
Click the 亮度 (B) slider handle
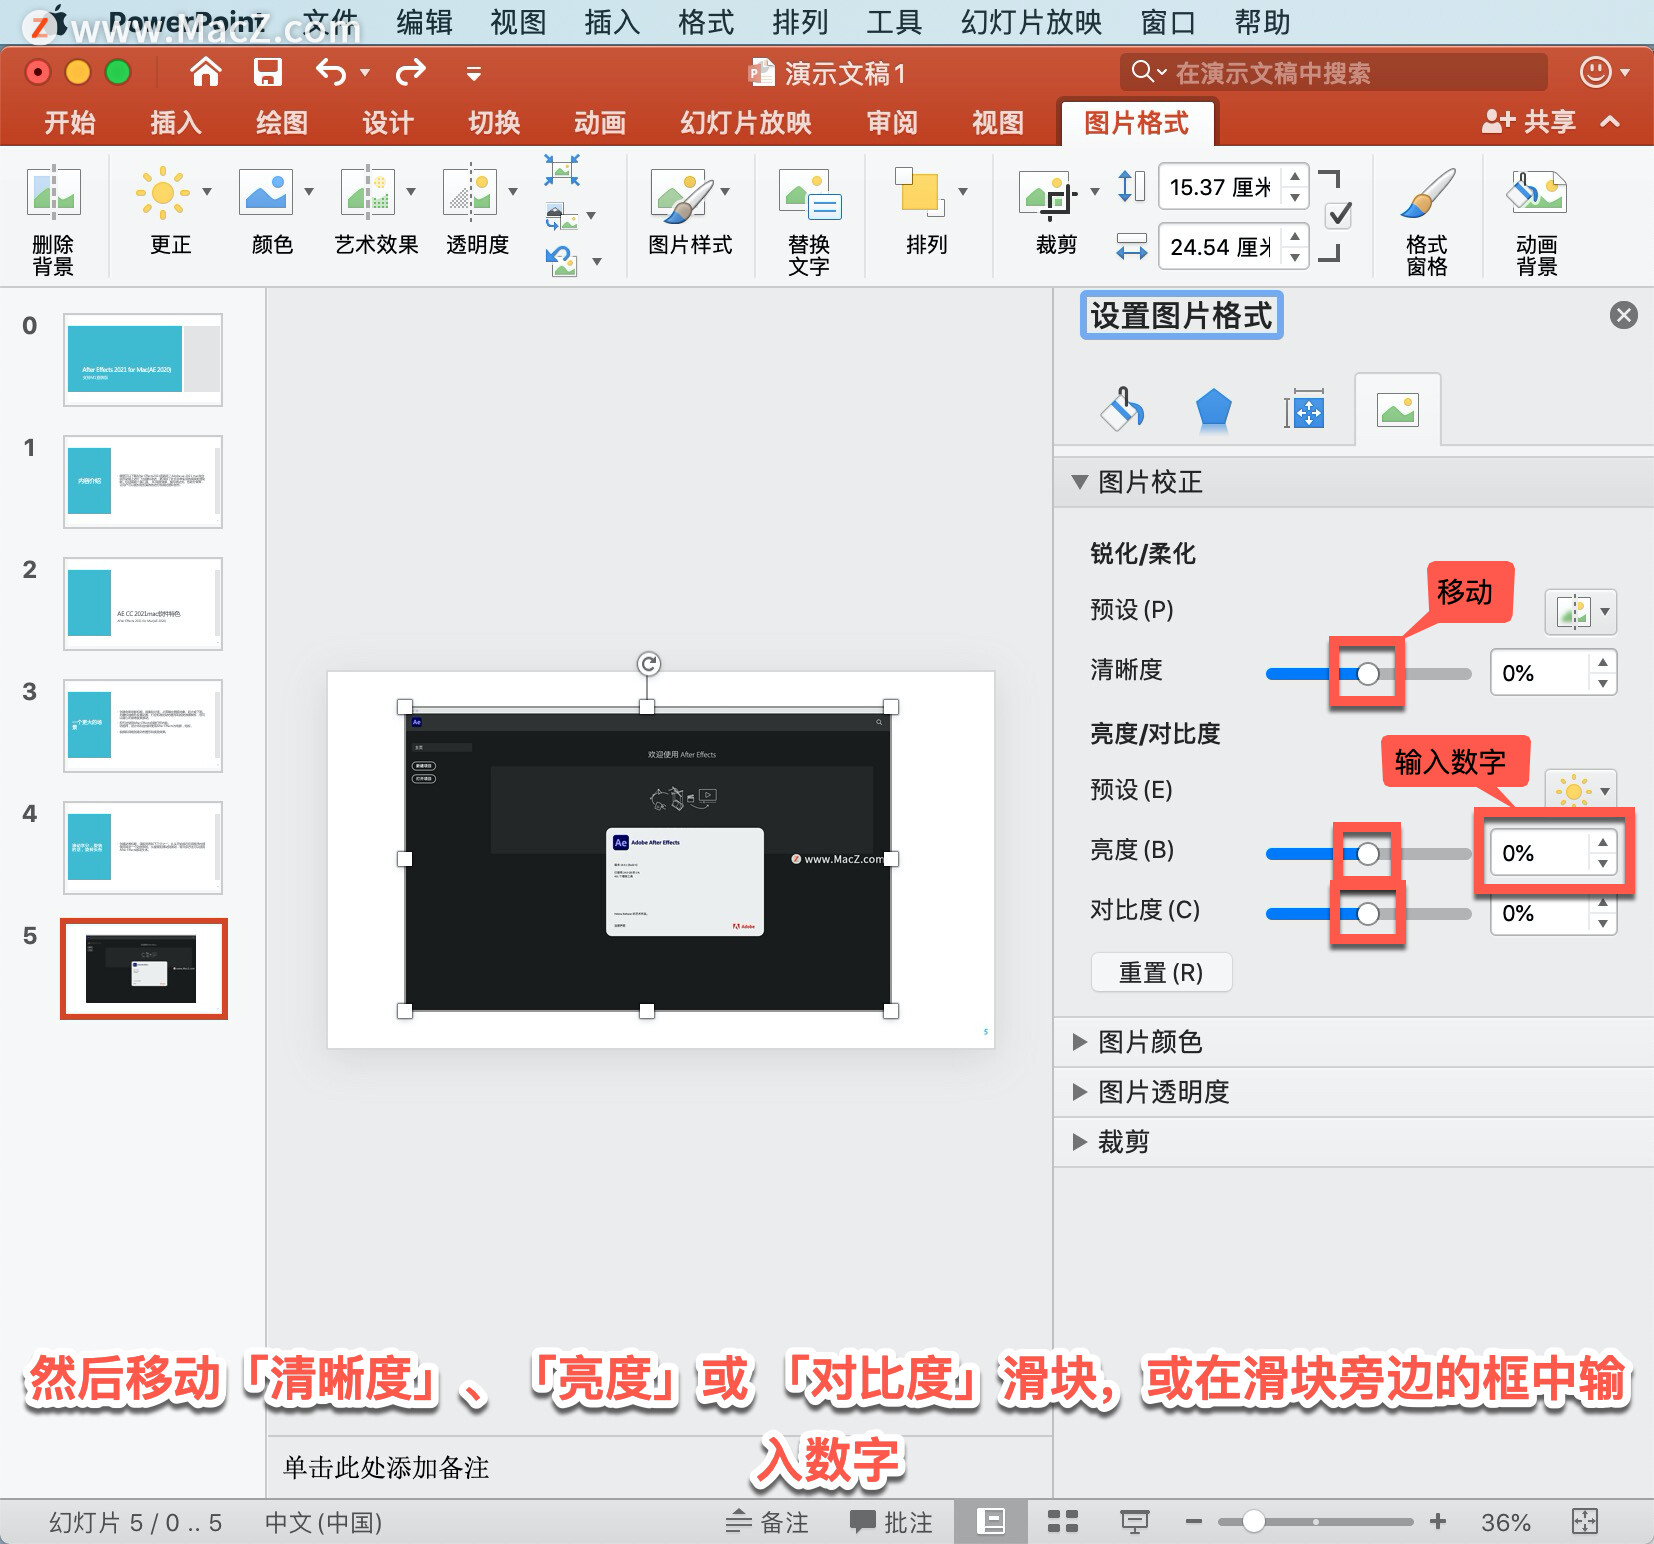click(x=1368, y=853)
